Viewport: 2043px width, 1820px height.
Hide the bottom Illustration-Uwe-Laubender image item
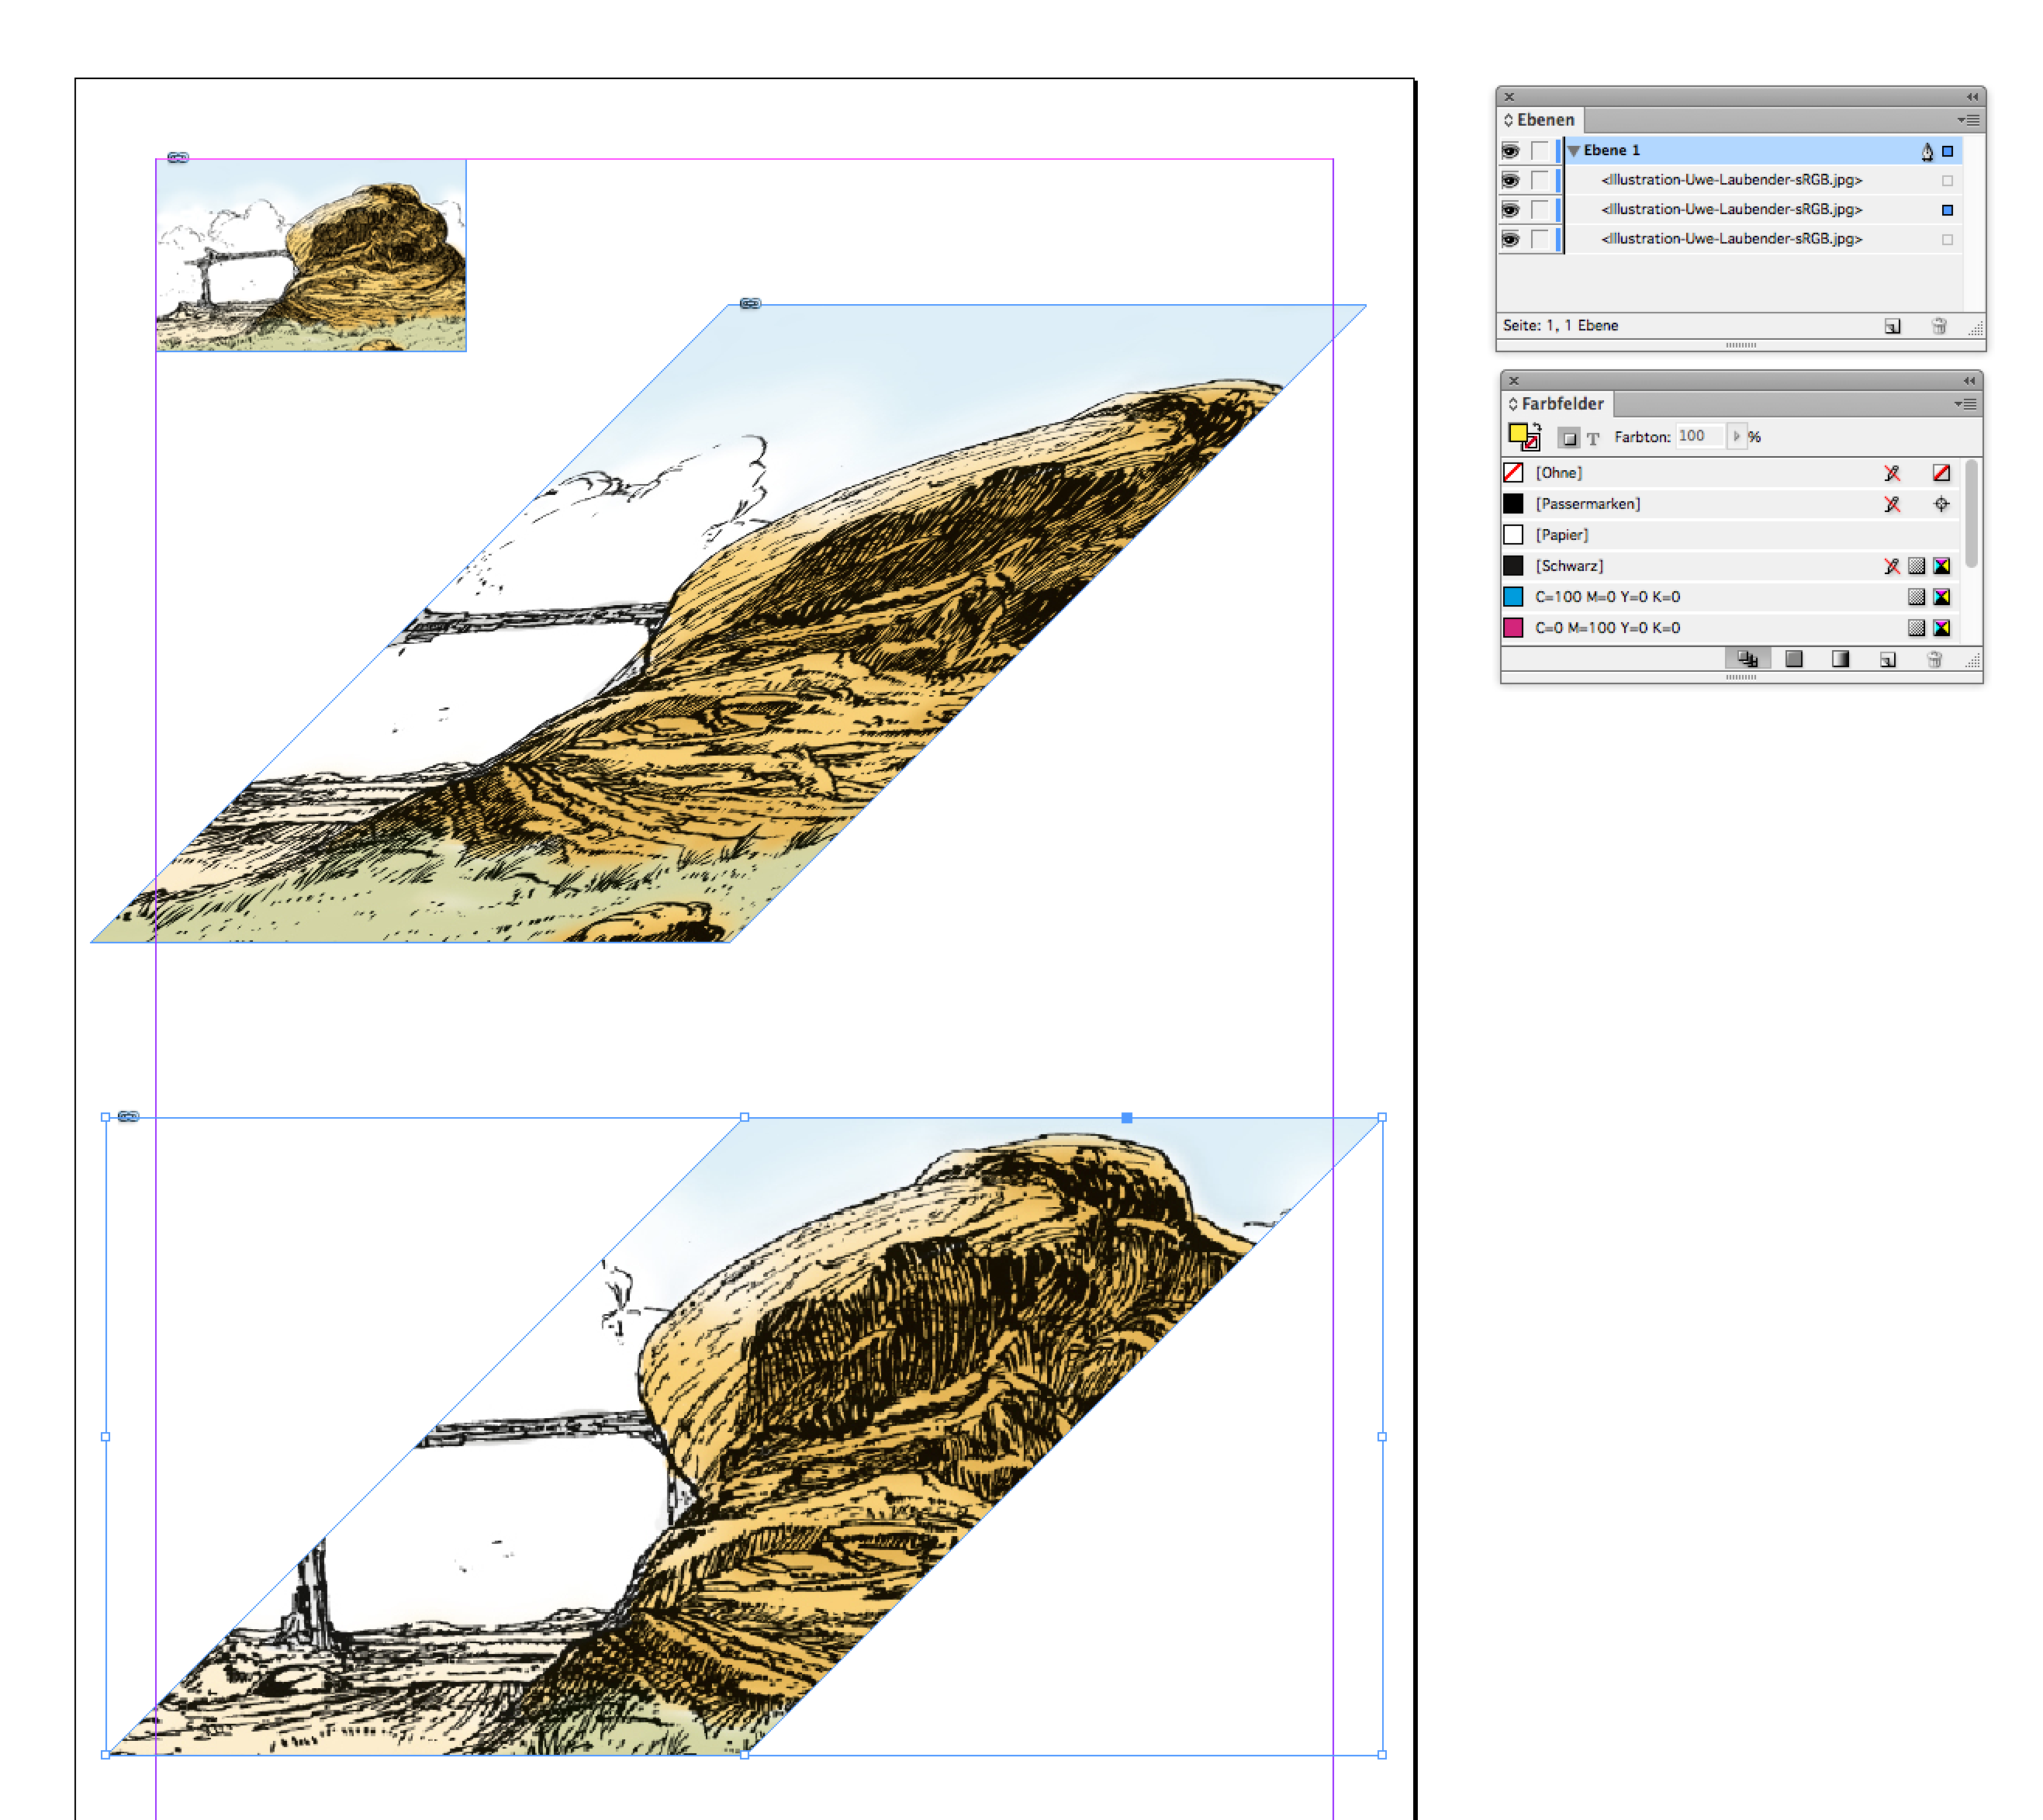pos(1510,239)
